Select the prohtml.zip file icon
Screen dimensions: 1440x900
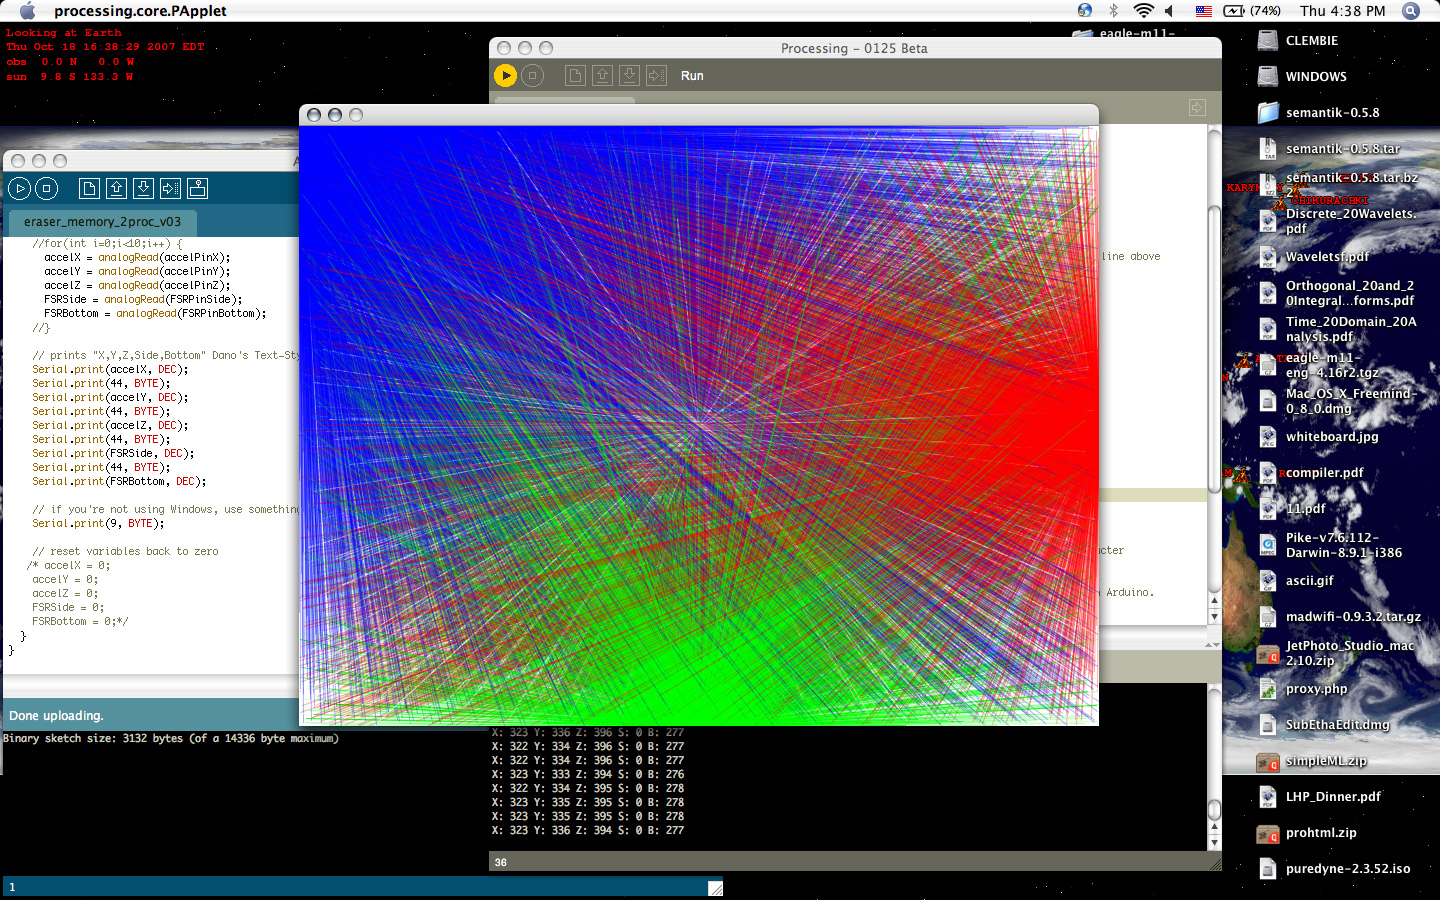tap(1268, 833)
